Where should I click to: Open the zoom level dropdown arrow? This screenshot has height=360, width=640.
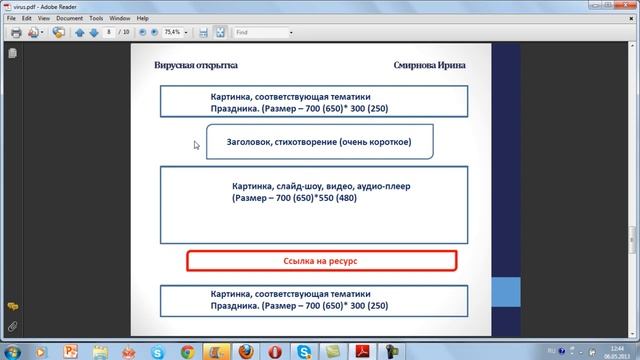pos(186,32)
